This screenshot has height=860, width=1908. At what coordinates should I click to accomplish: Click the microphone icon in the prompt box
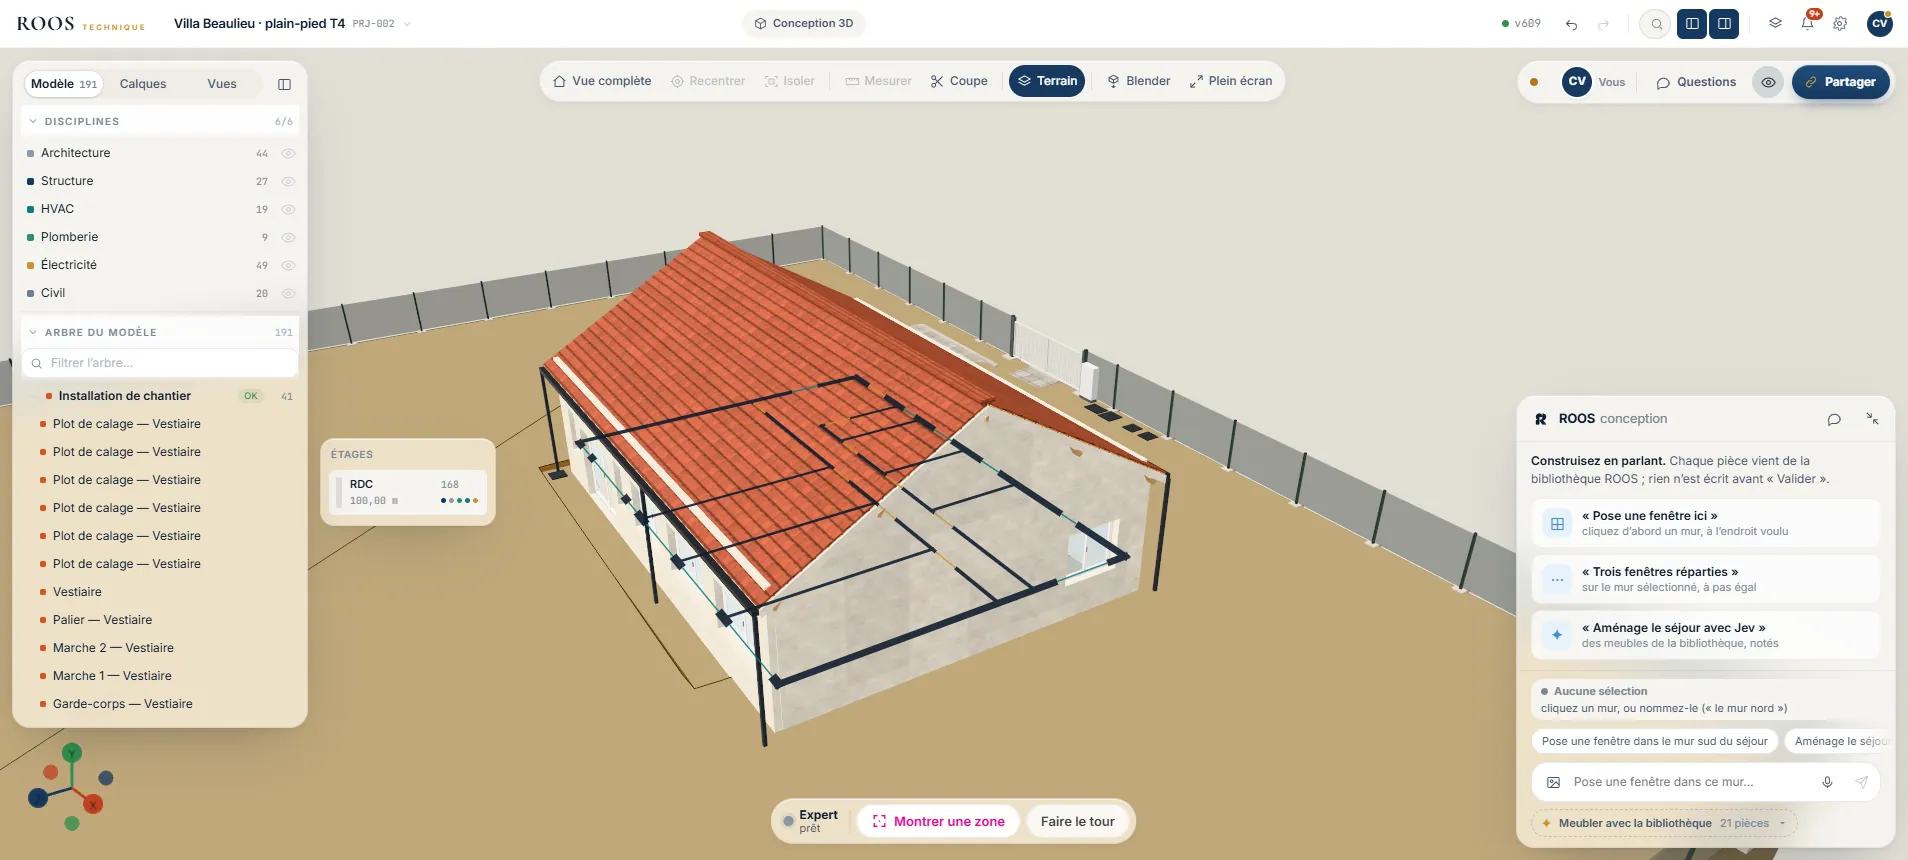(1827, 782)
